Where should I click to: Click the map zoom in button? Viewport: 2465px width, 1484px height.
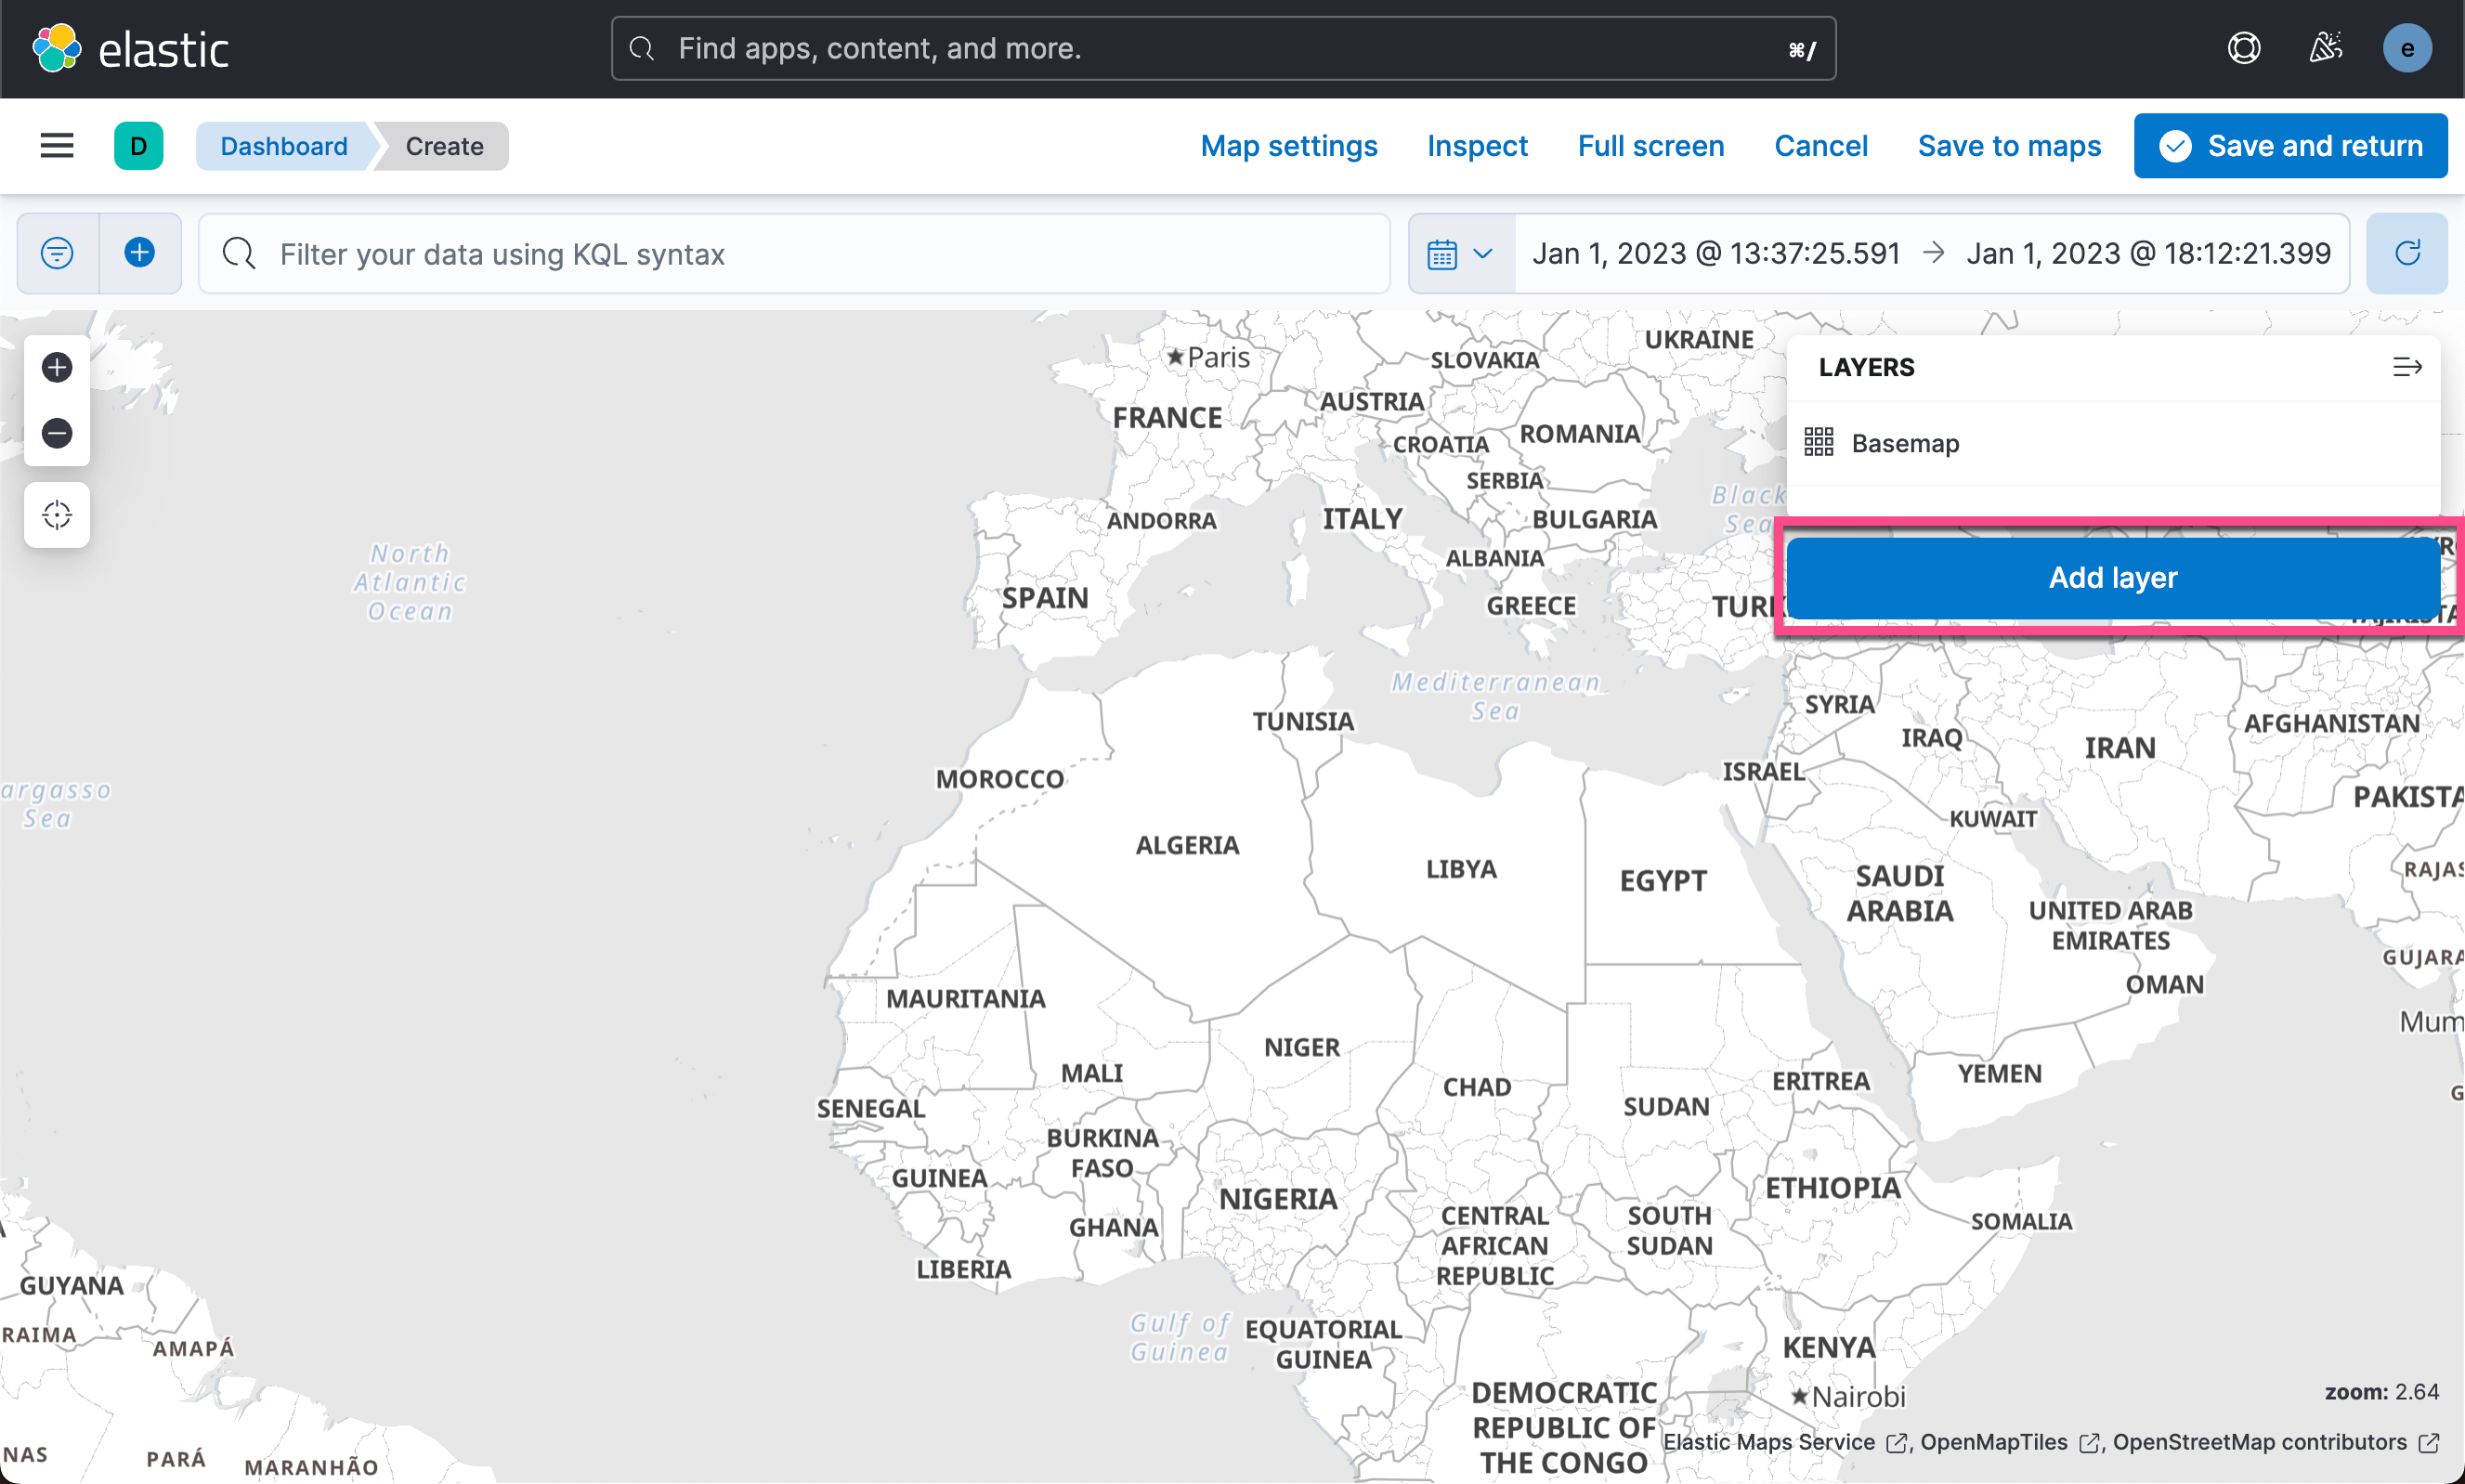[x=57, y=367]
